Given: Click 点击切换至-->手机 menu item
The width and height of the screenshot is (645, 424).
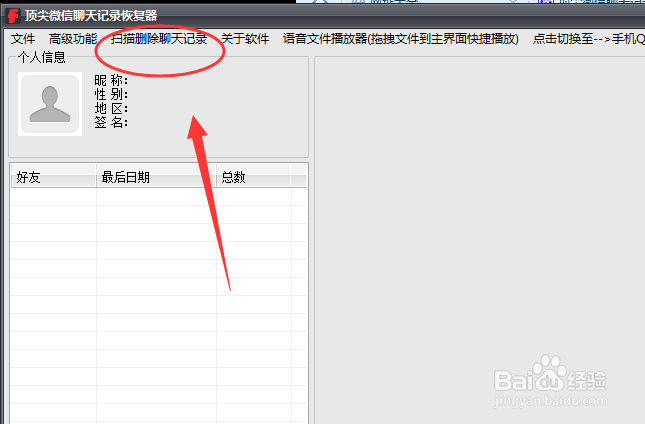Looking at the screenshot, I should pyautogui.click(x=588, y=39).
